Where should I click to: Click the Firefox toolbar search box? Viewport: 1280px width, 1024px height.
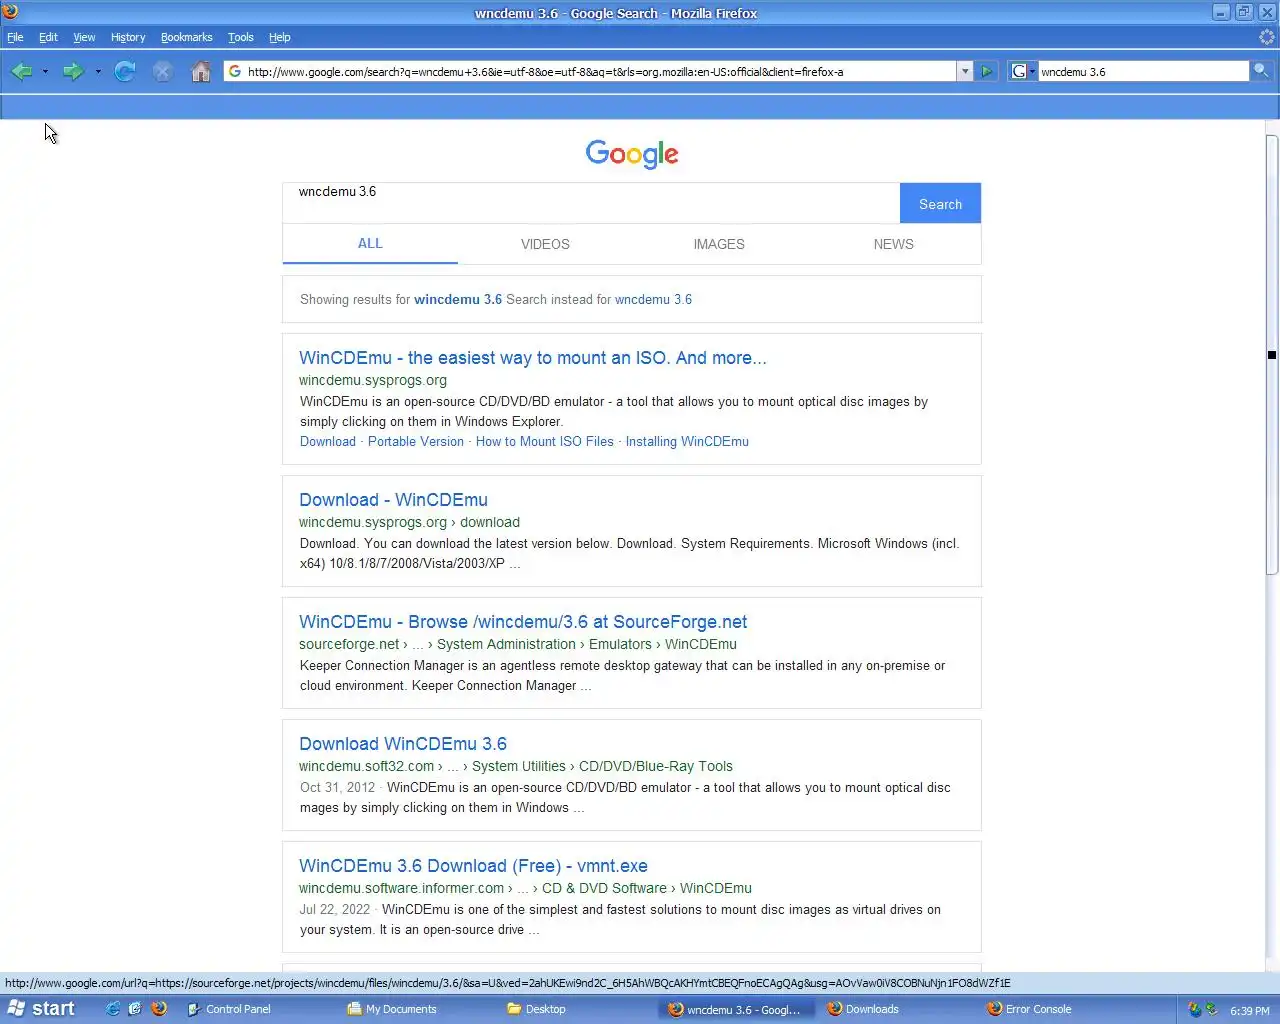[1144, 71]
